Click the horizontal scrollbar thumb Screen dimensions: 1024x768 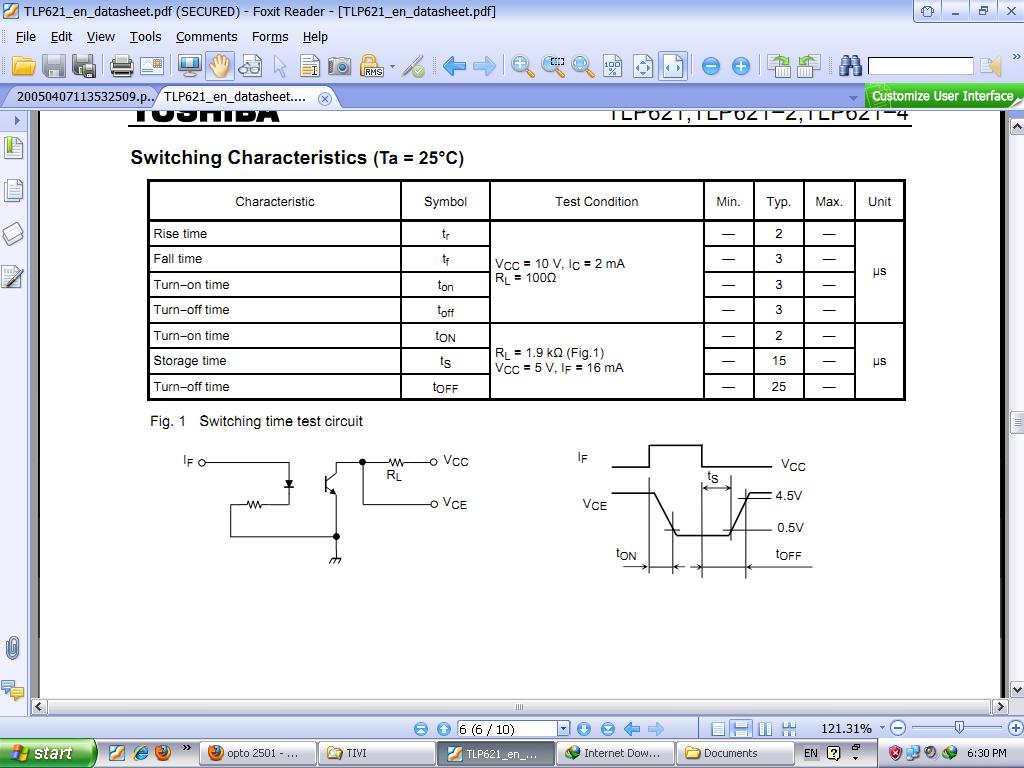click(519, 707)
